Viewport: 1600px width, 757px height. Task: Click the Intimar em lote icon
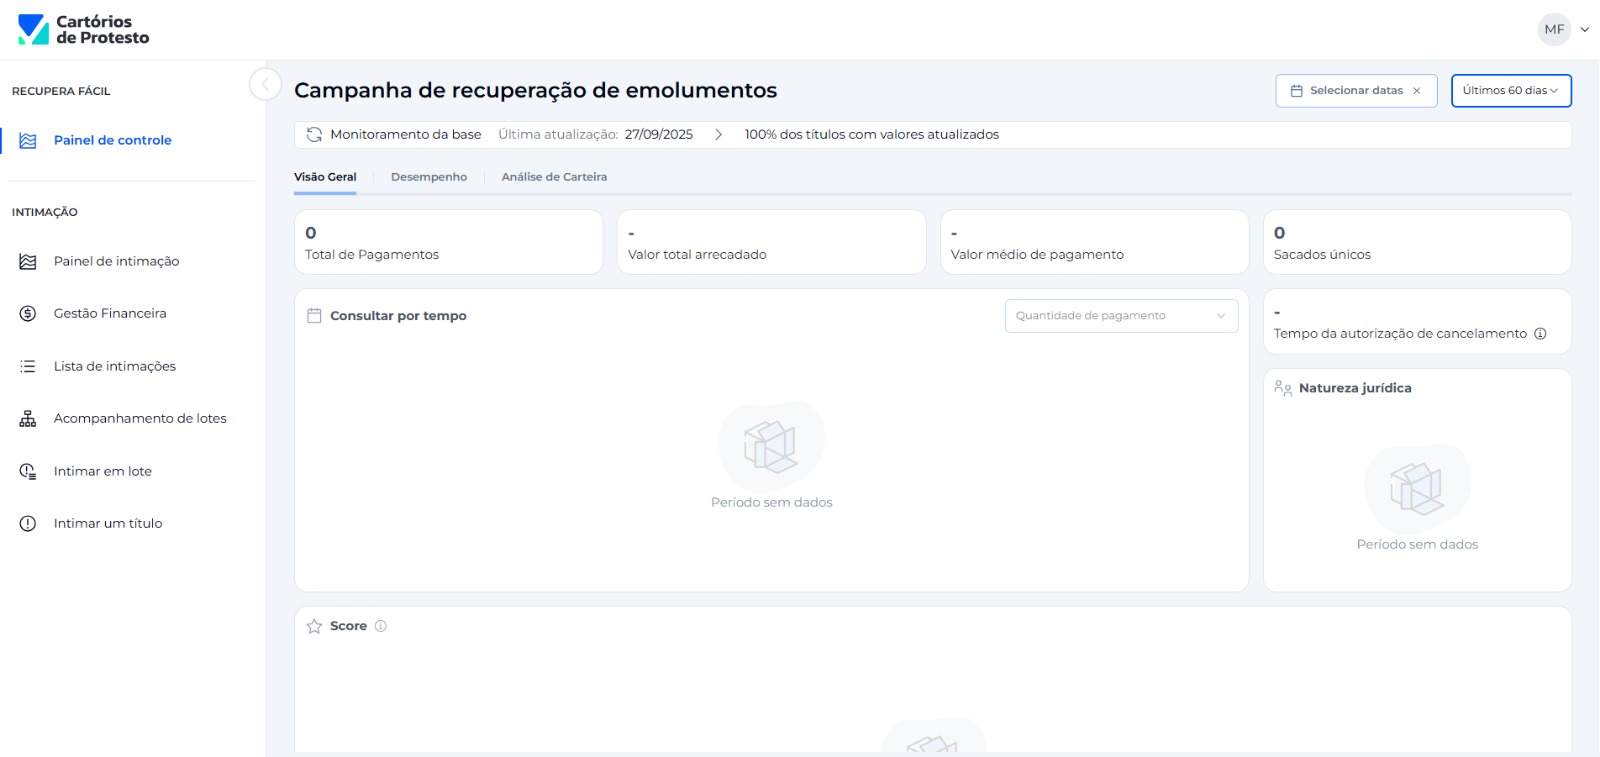(28, 472)
